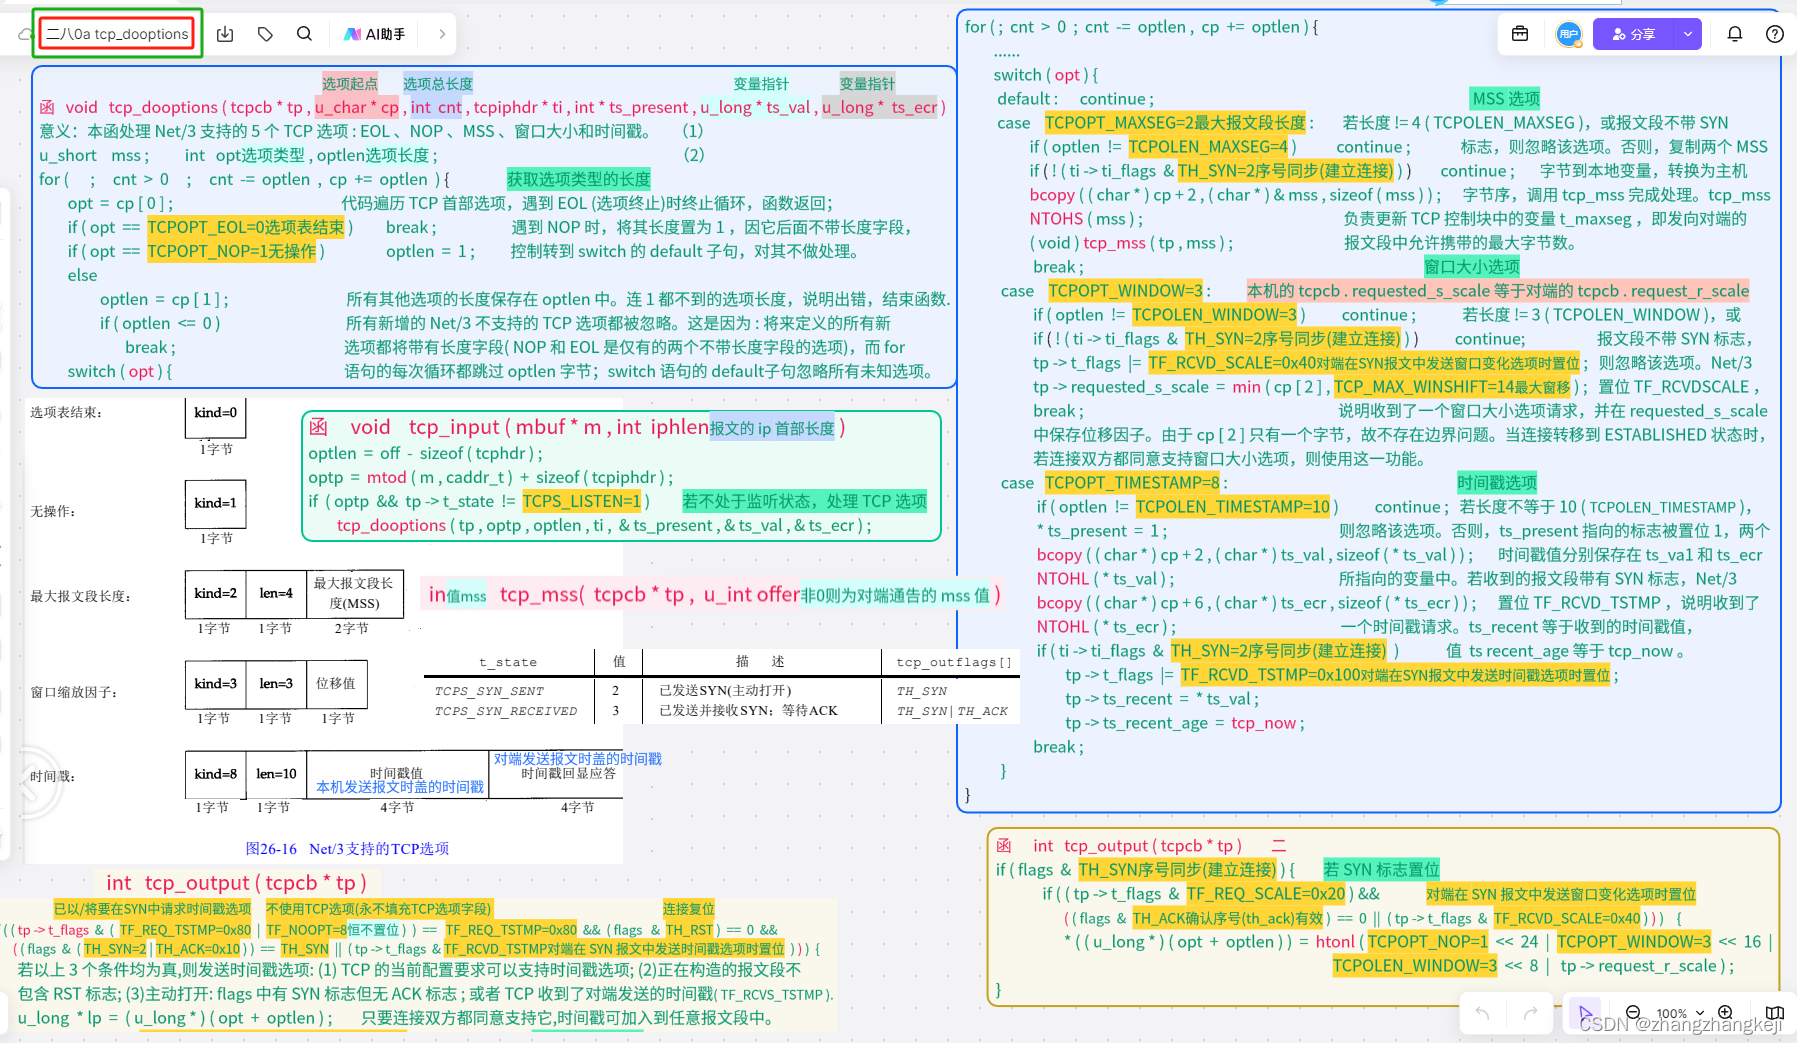Select 已以/将要在SYN中请求时间戳选项 label
Viewport: 1797px width, 1044px height.
pyautogui.click(x=152, y=909)
